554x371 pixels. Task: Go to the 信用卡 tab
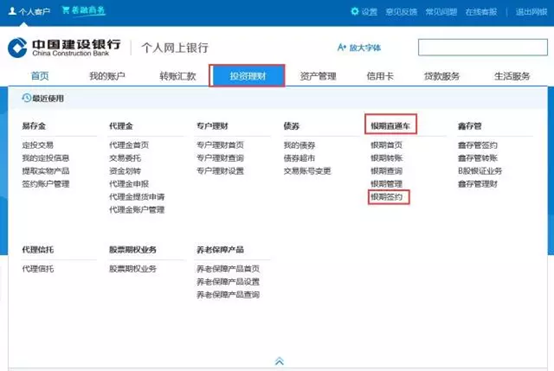(x=380, y=76)
